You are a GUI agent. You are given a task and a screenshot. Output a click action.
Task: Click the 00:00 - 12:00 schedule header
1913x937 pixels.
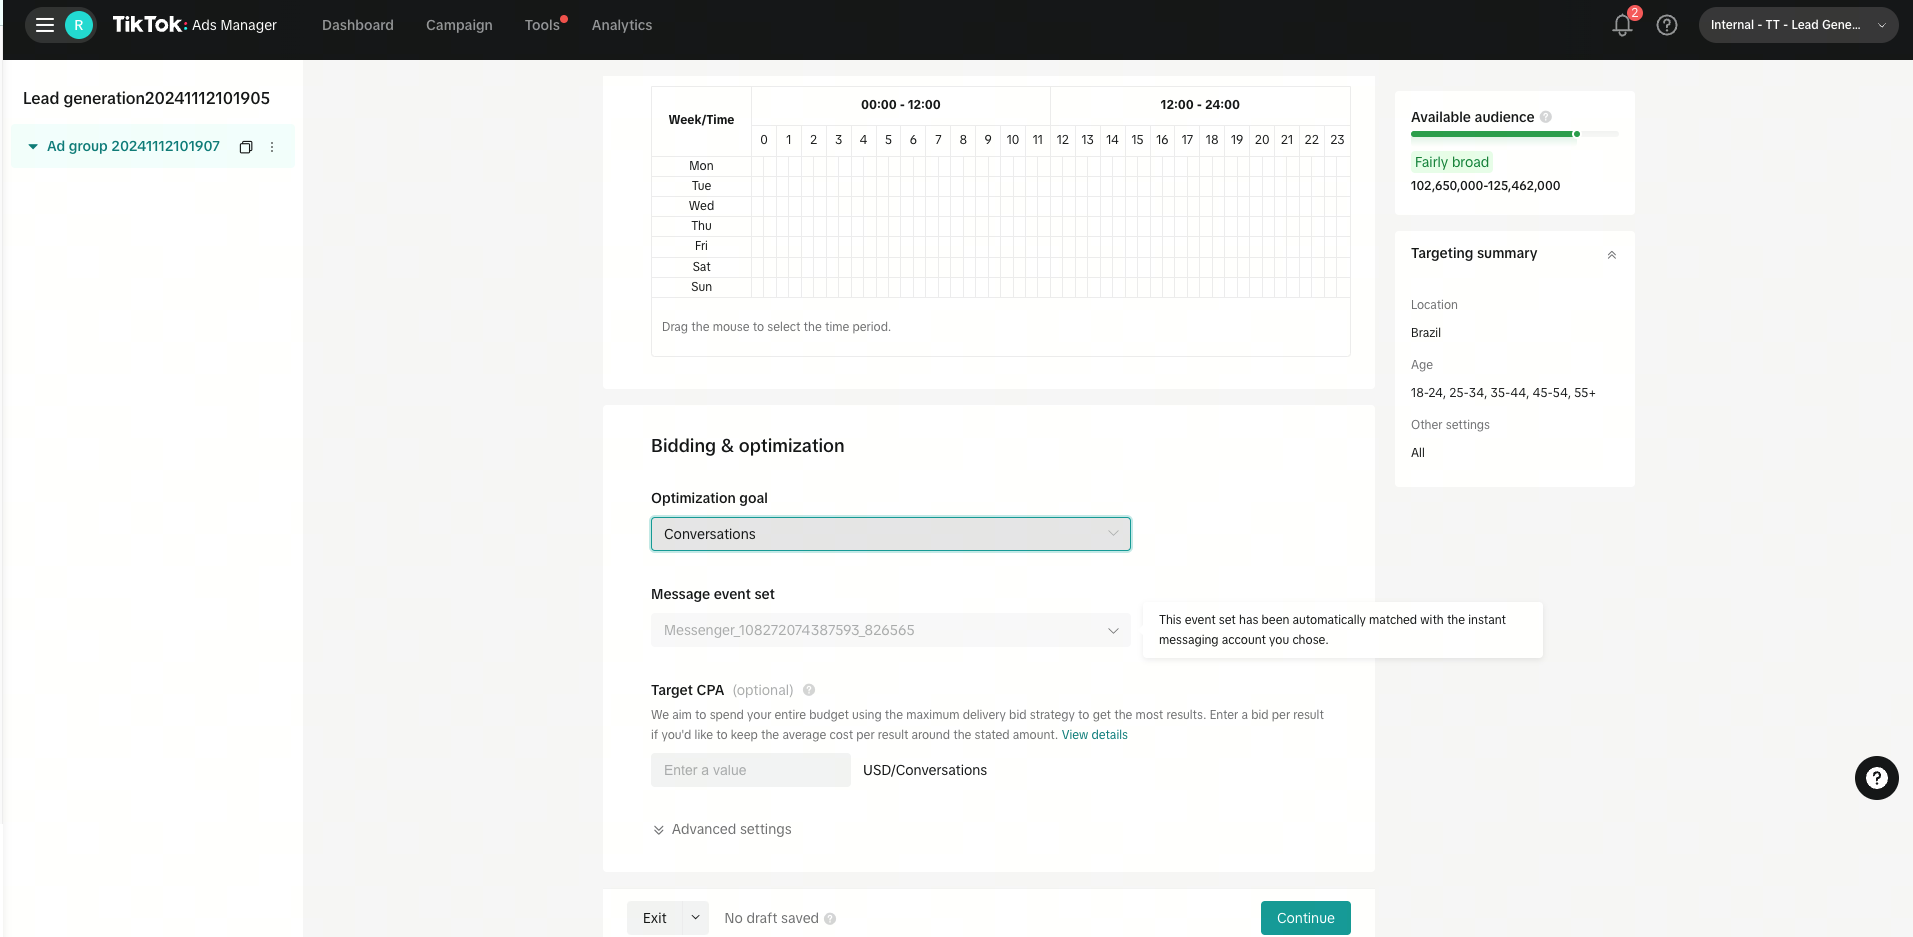tap(901, 105)
